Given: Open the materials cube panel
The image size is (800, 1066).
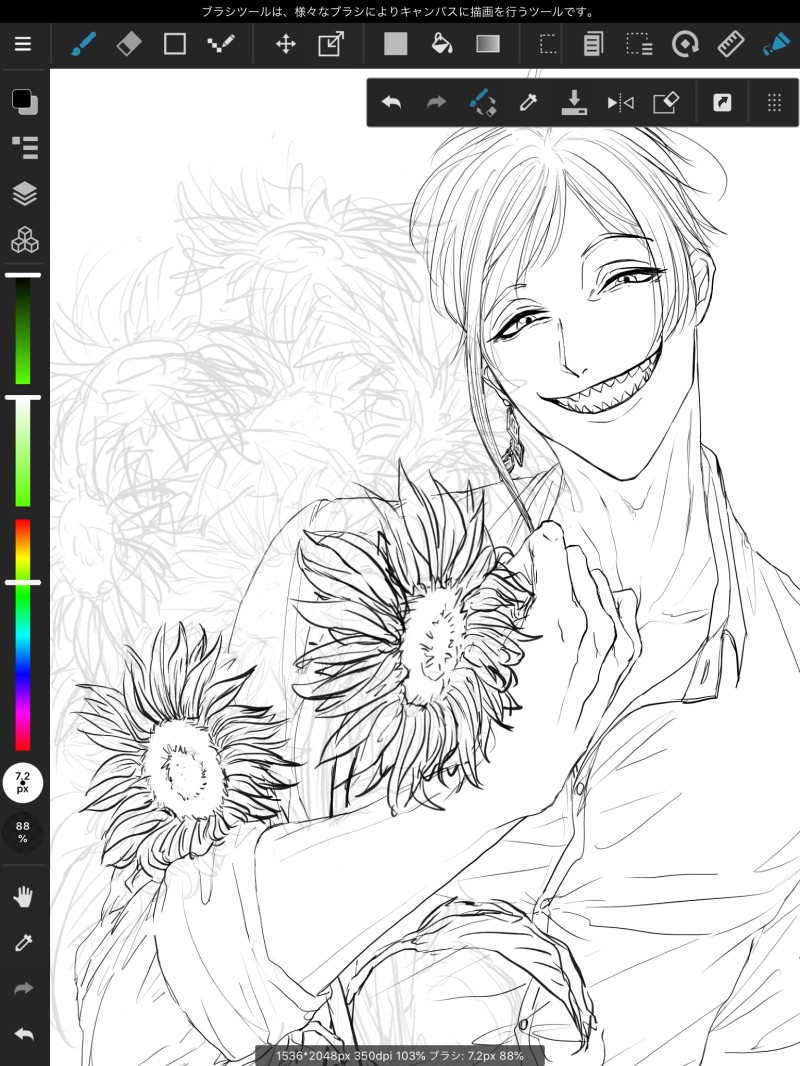Looking at the screenshot, I should point(25,239).
